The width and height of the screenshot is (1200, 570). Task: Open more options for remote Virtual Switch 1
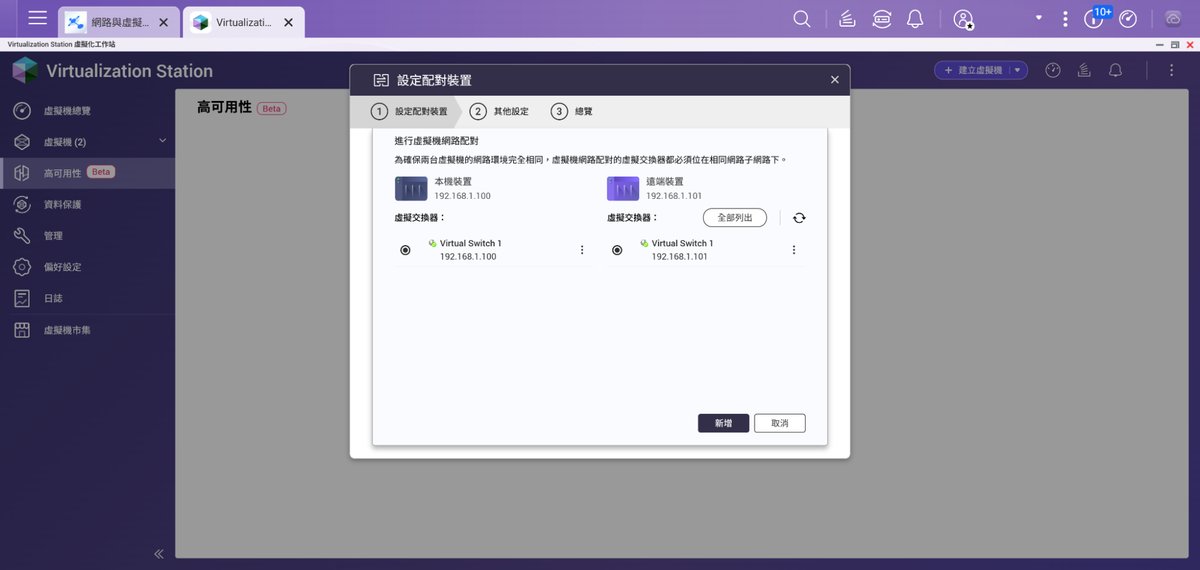click(794, 250)
